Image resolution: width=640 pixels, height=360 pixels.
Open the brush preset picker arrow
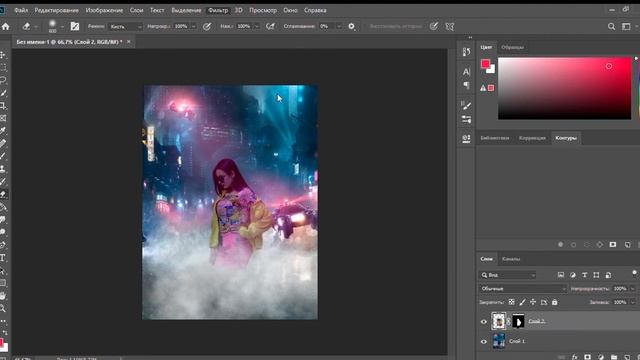[62, 27]
